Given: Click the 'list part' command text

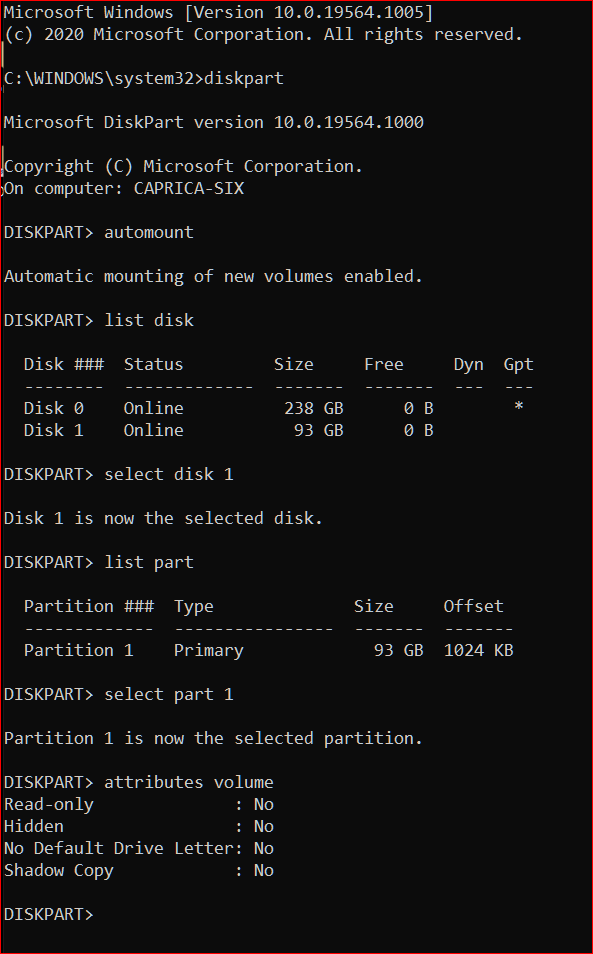Looking at the screenshot, I should [x=149, y=562].
